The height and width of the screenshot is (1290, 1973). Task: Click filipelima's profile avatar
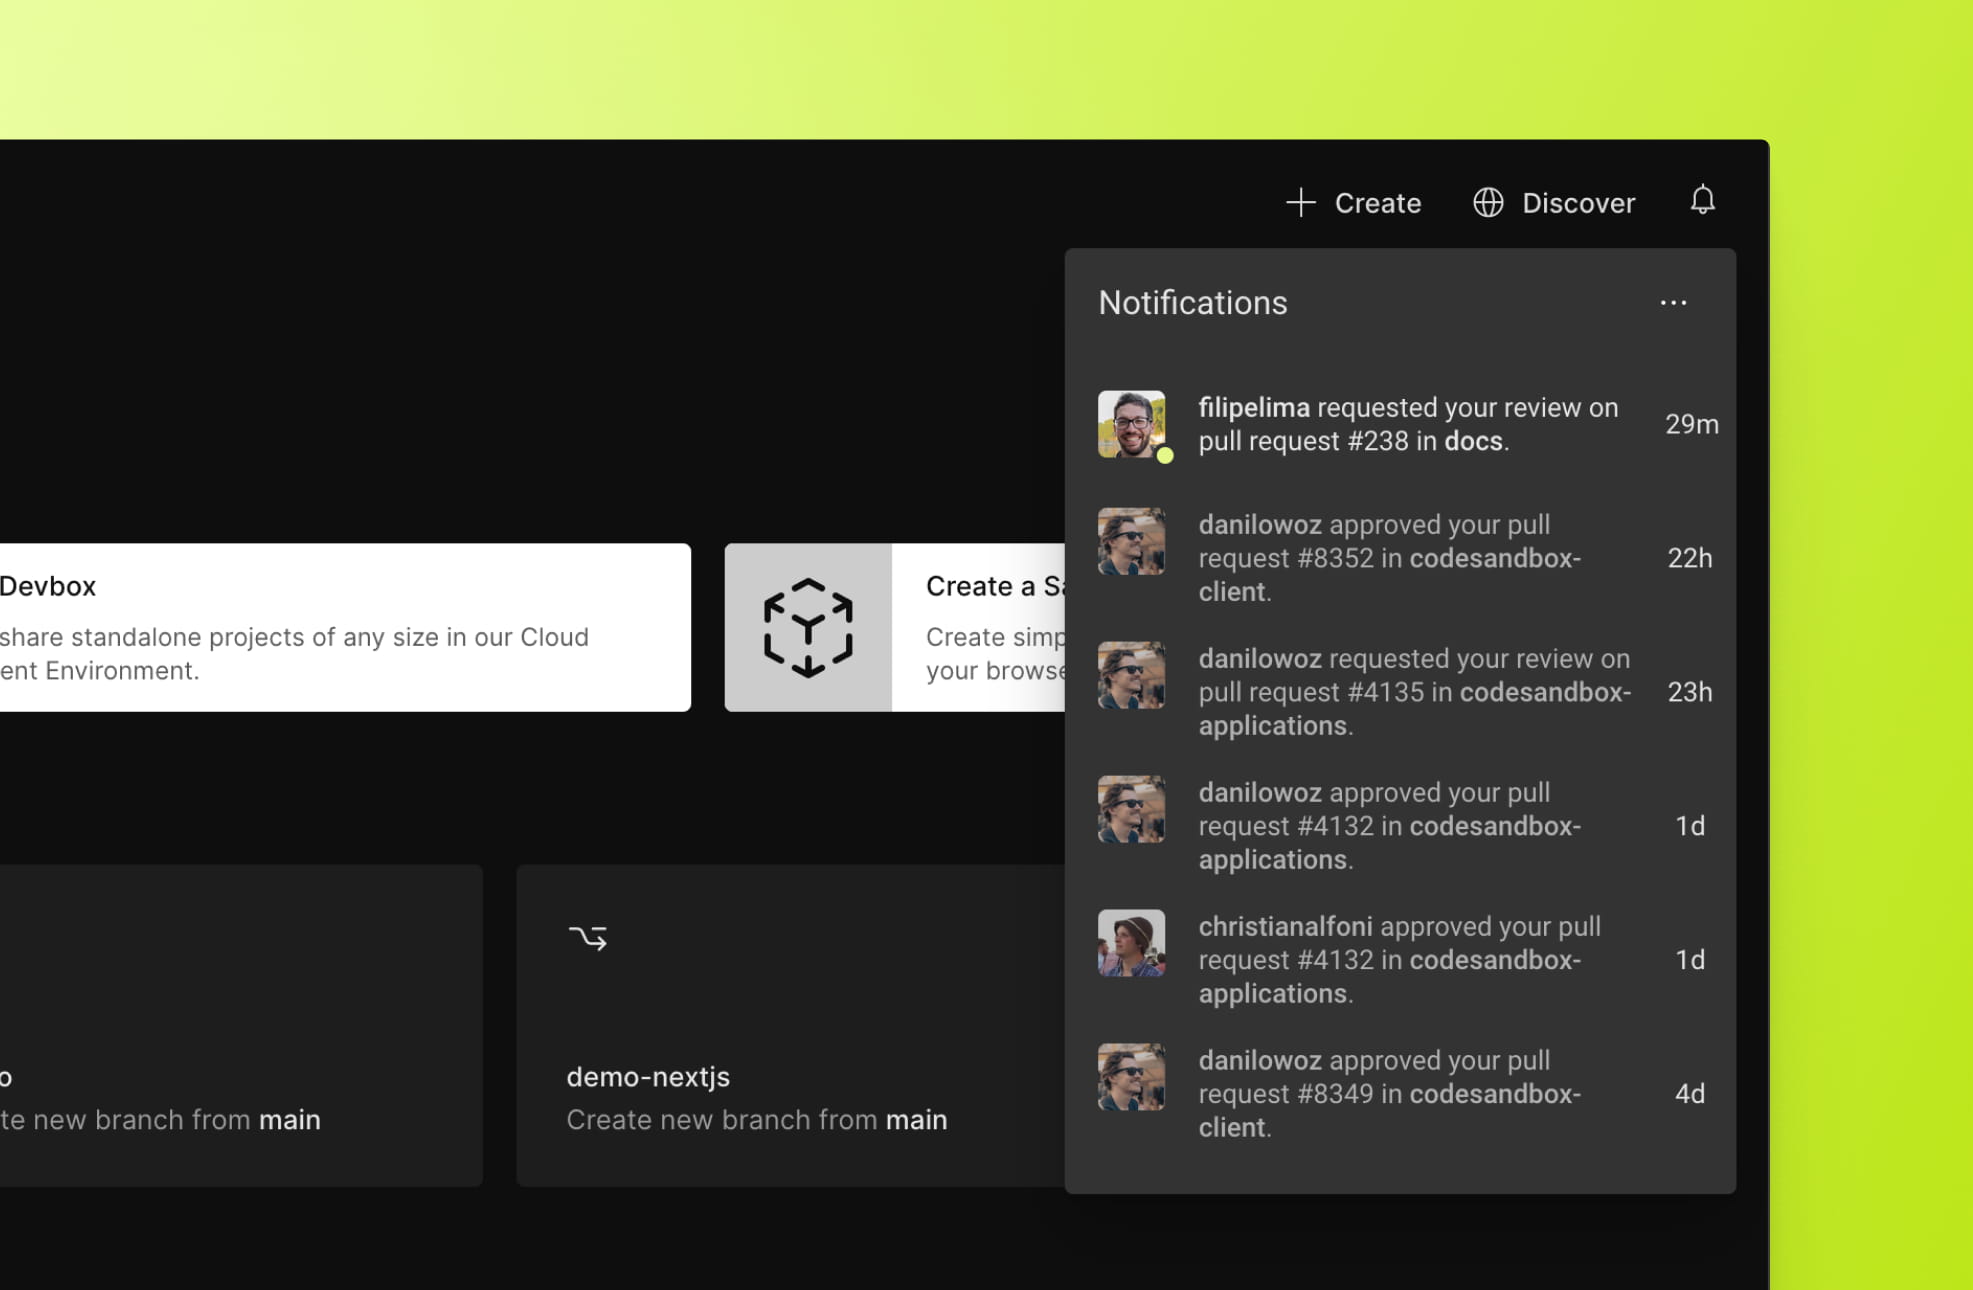[1132, 423]
